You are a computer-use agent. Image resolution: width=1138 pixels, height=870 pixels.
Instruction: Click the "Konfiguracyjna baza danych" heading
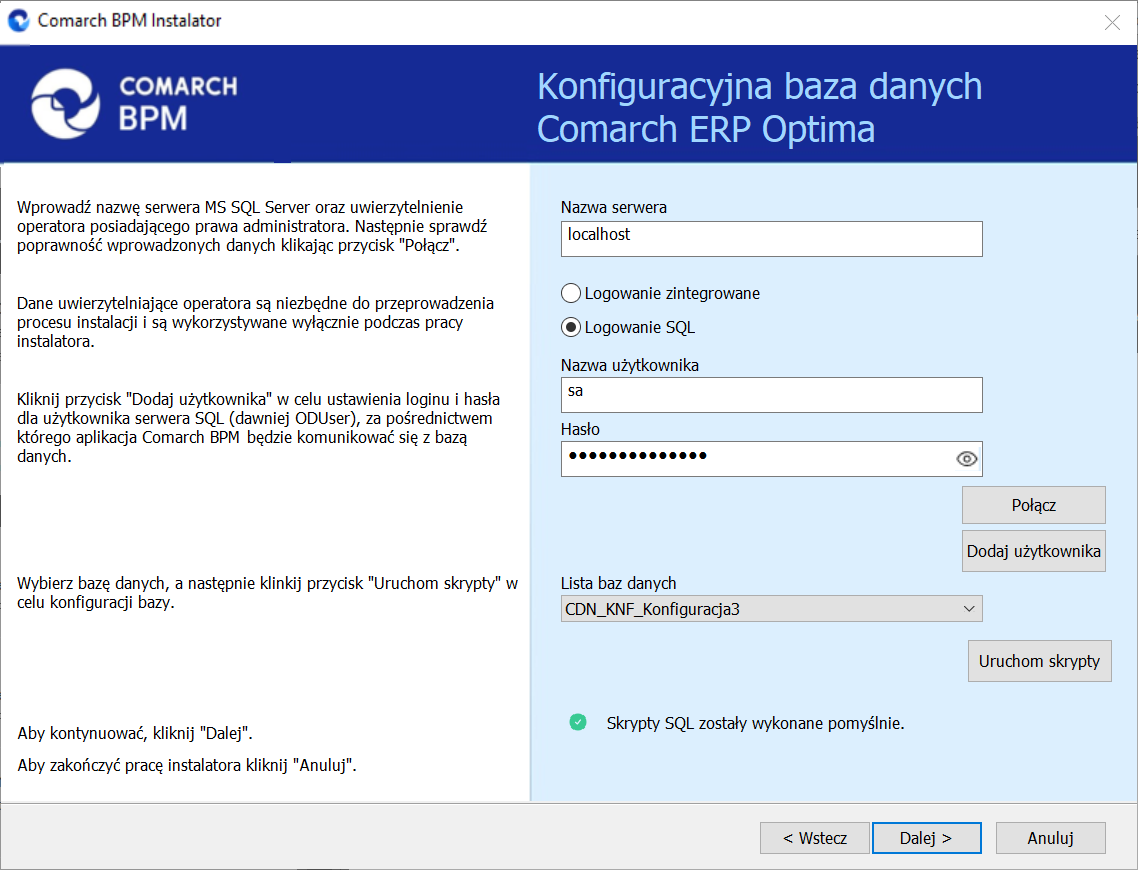pos(759,86)
